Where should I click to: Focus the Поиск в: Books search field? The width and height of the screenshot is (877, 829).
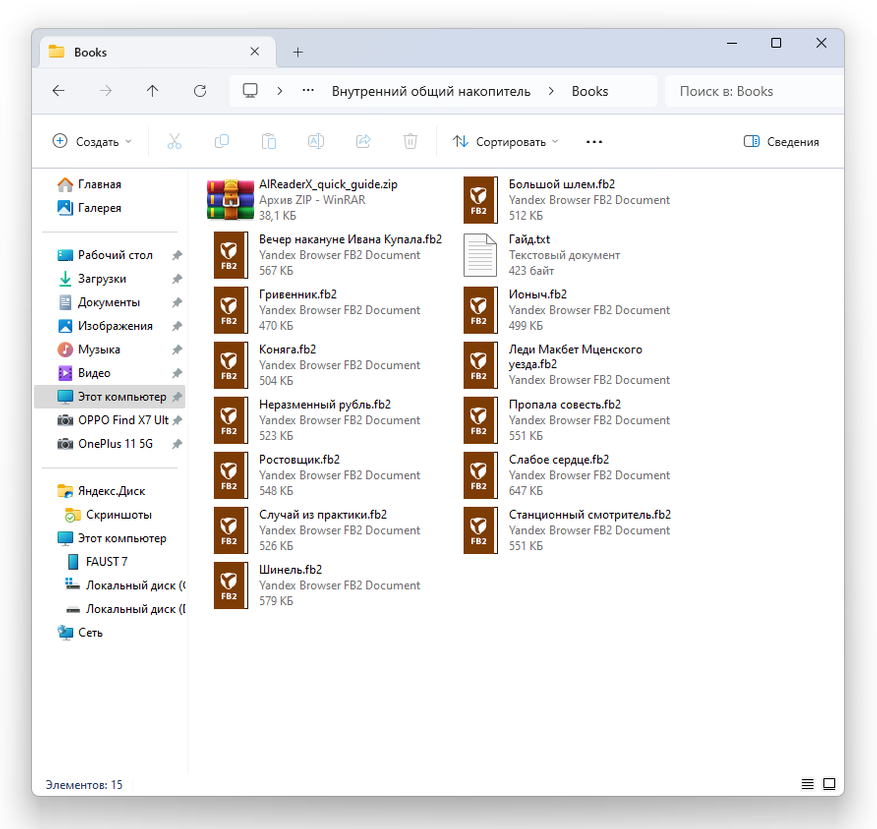[x=753, y=91]
